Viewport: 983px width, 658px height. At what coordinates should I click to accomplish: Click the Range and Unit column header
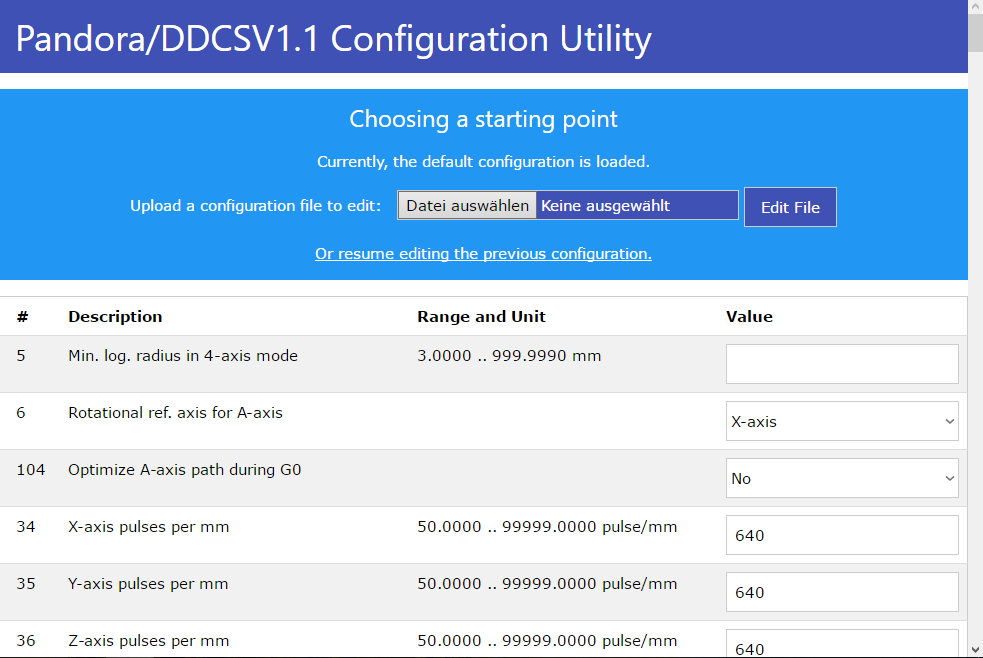[x=481, y=316]
